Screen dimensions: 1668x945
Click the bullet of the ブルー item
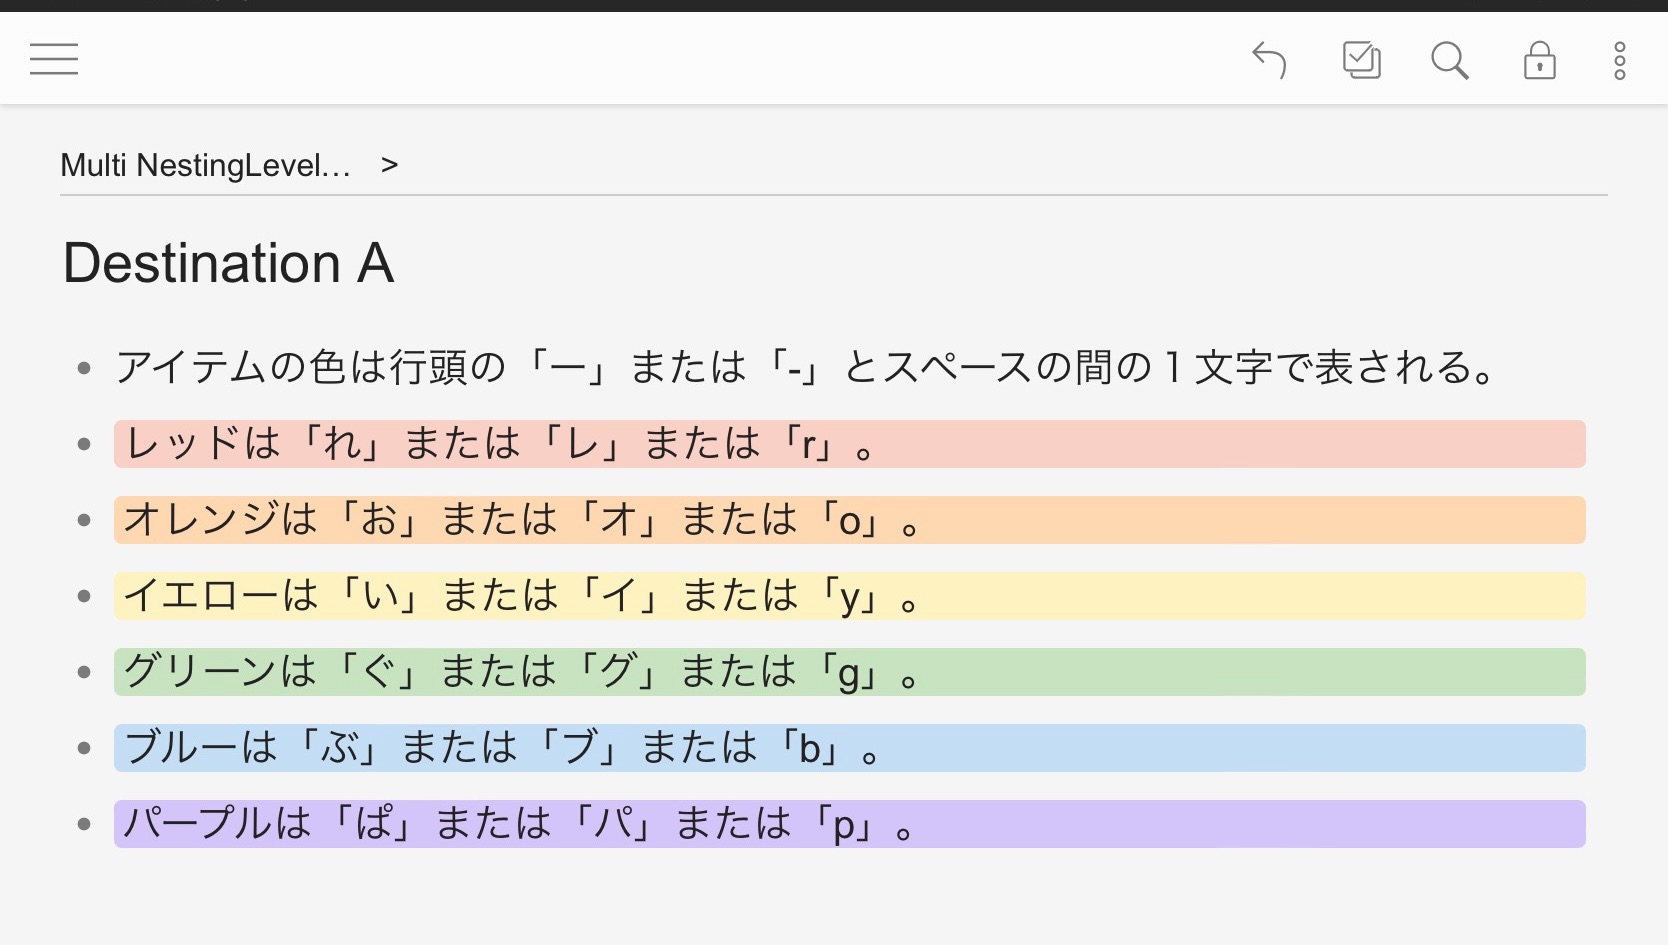point(84,748)
